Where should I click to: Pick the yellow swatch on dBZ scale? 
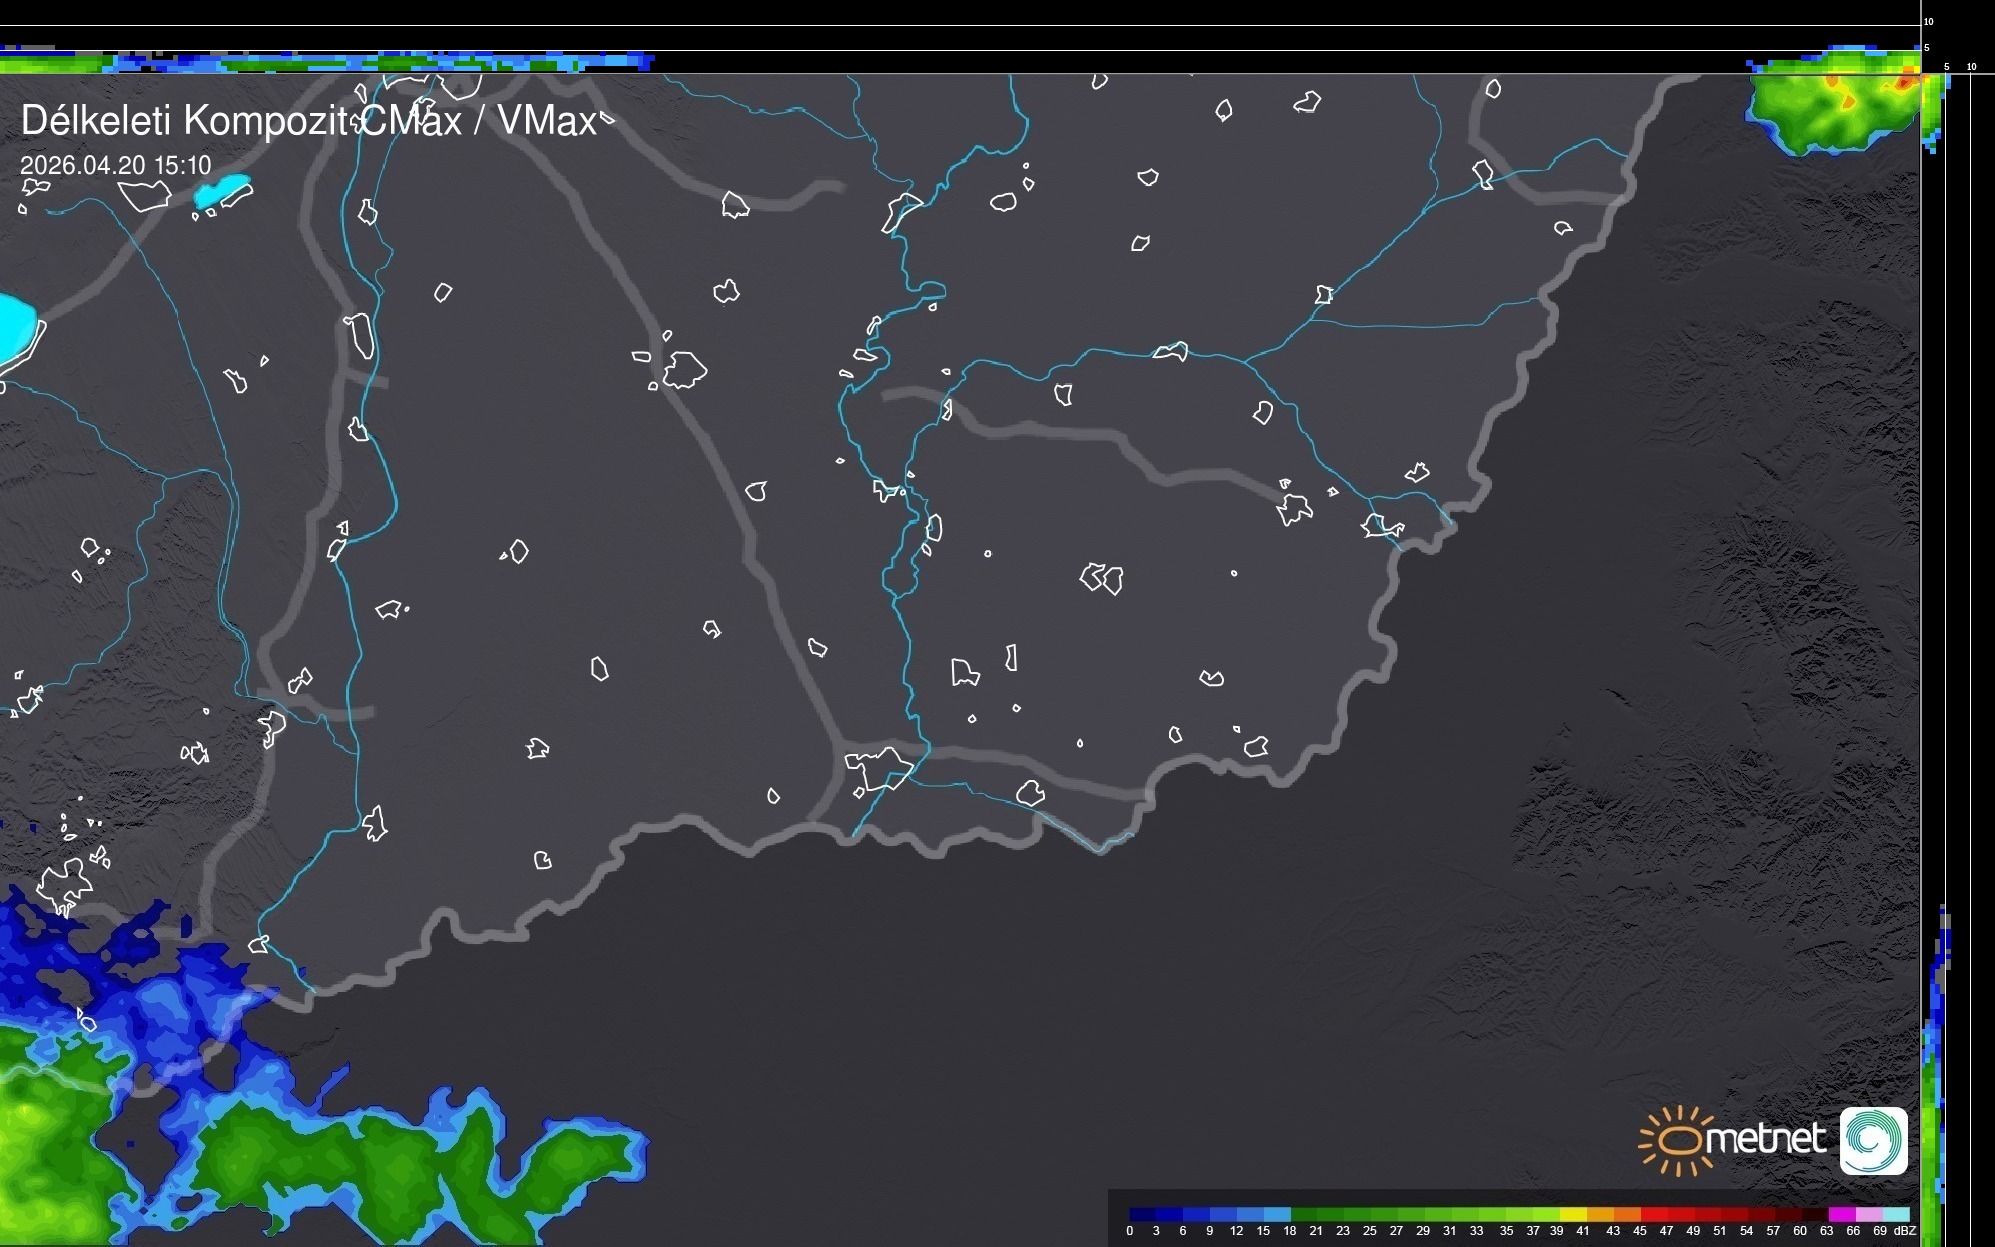coord(1574,1214)
